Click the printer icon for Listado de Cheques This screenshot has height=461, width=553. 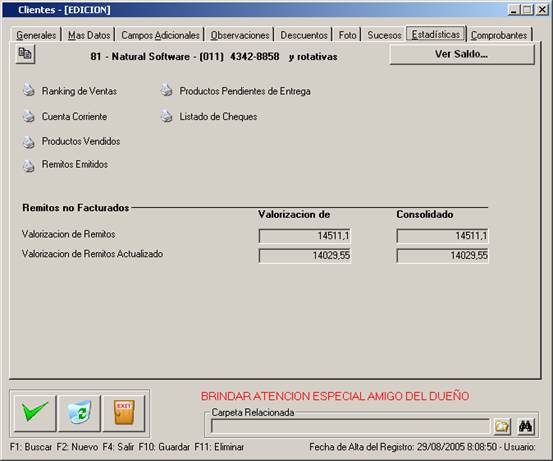(166, 116)
